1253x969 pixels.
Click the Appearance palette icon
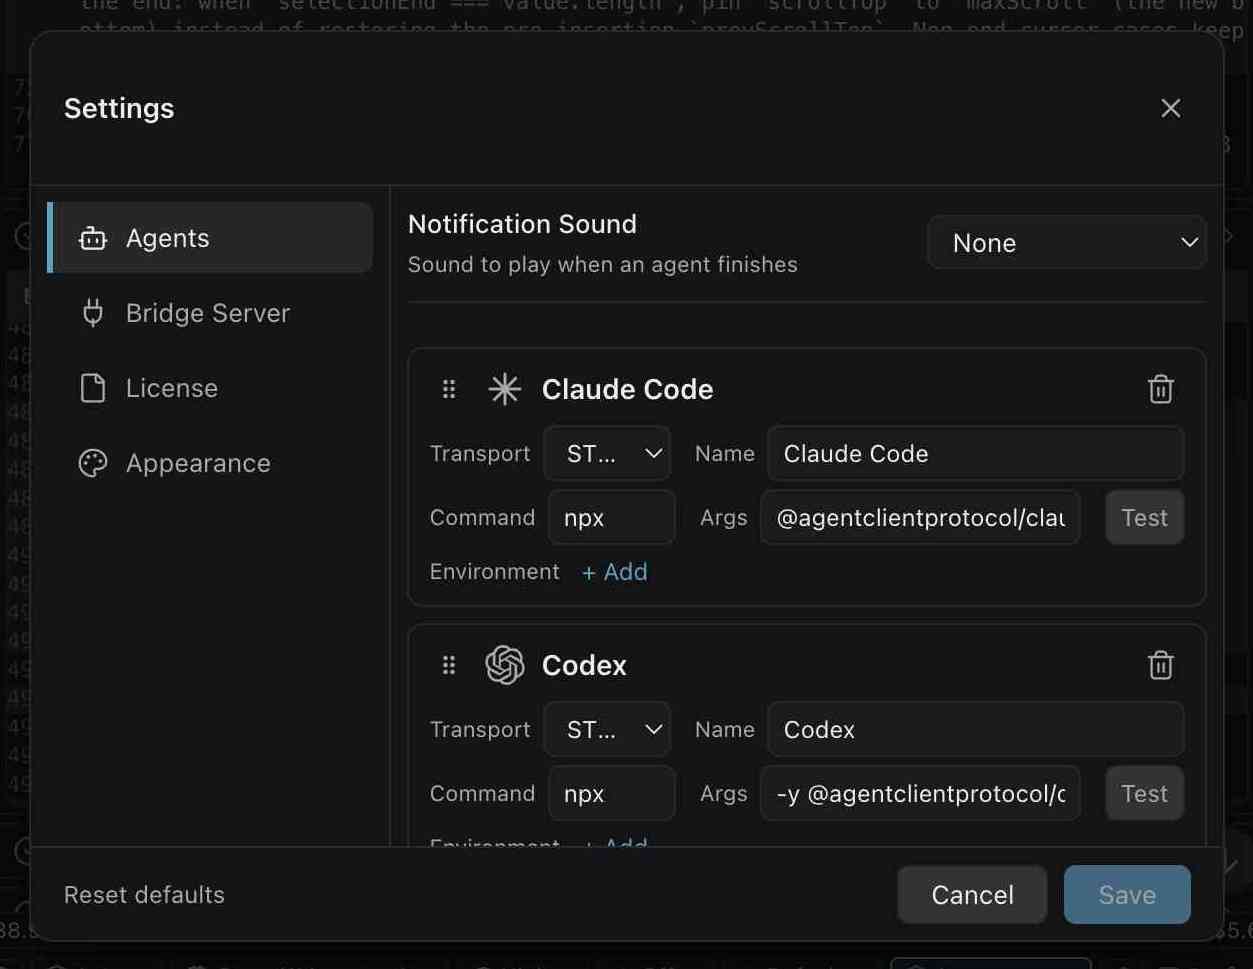click(x=93, y=463)
